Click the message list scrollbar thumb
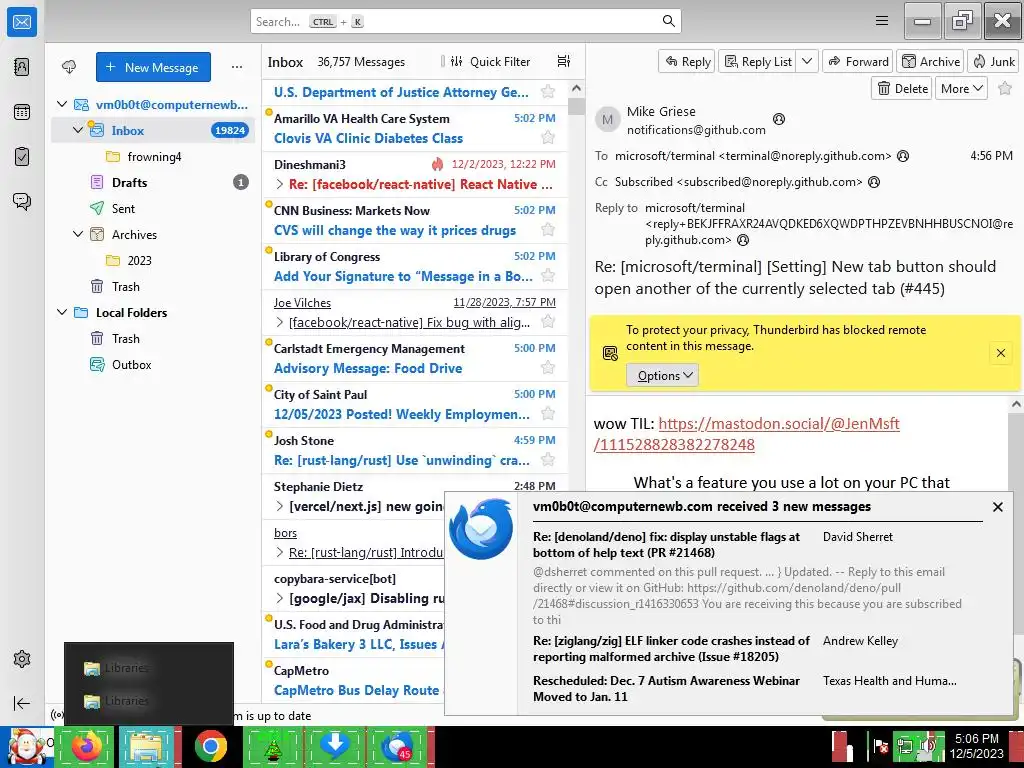Image resolution: width=1024 pixels, height=768 pixels. (576, 106)
